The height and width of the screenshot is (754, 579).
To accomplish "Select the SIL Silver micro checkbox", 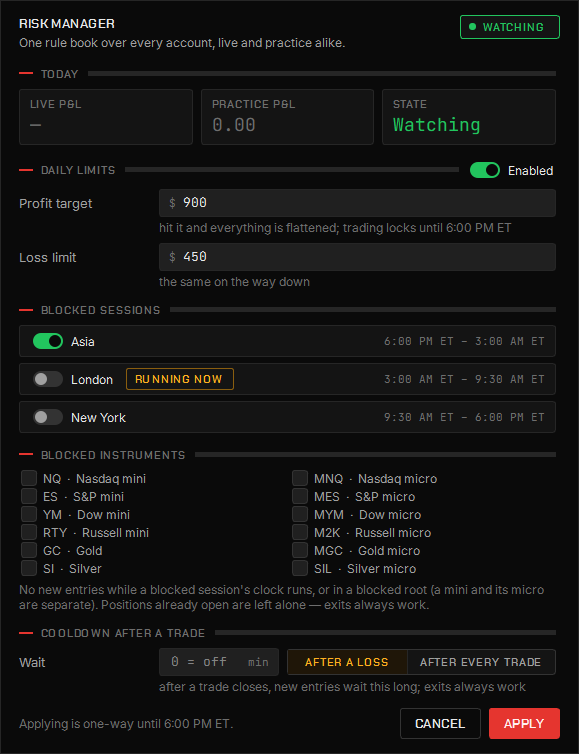I will tap(300, 568).
